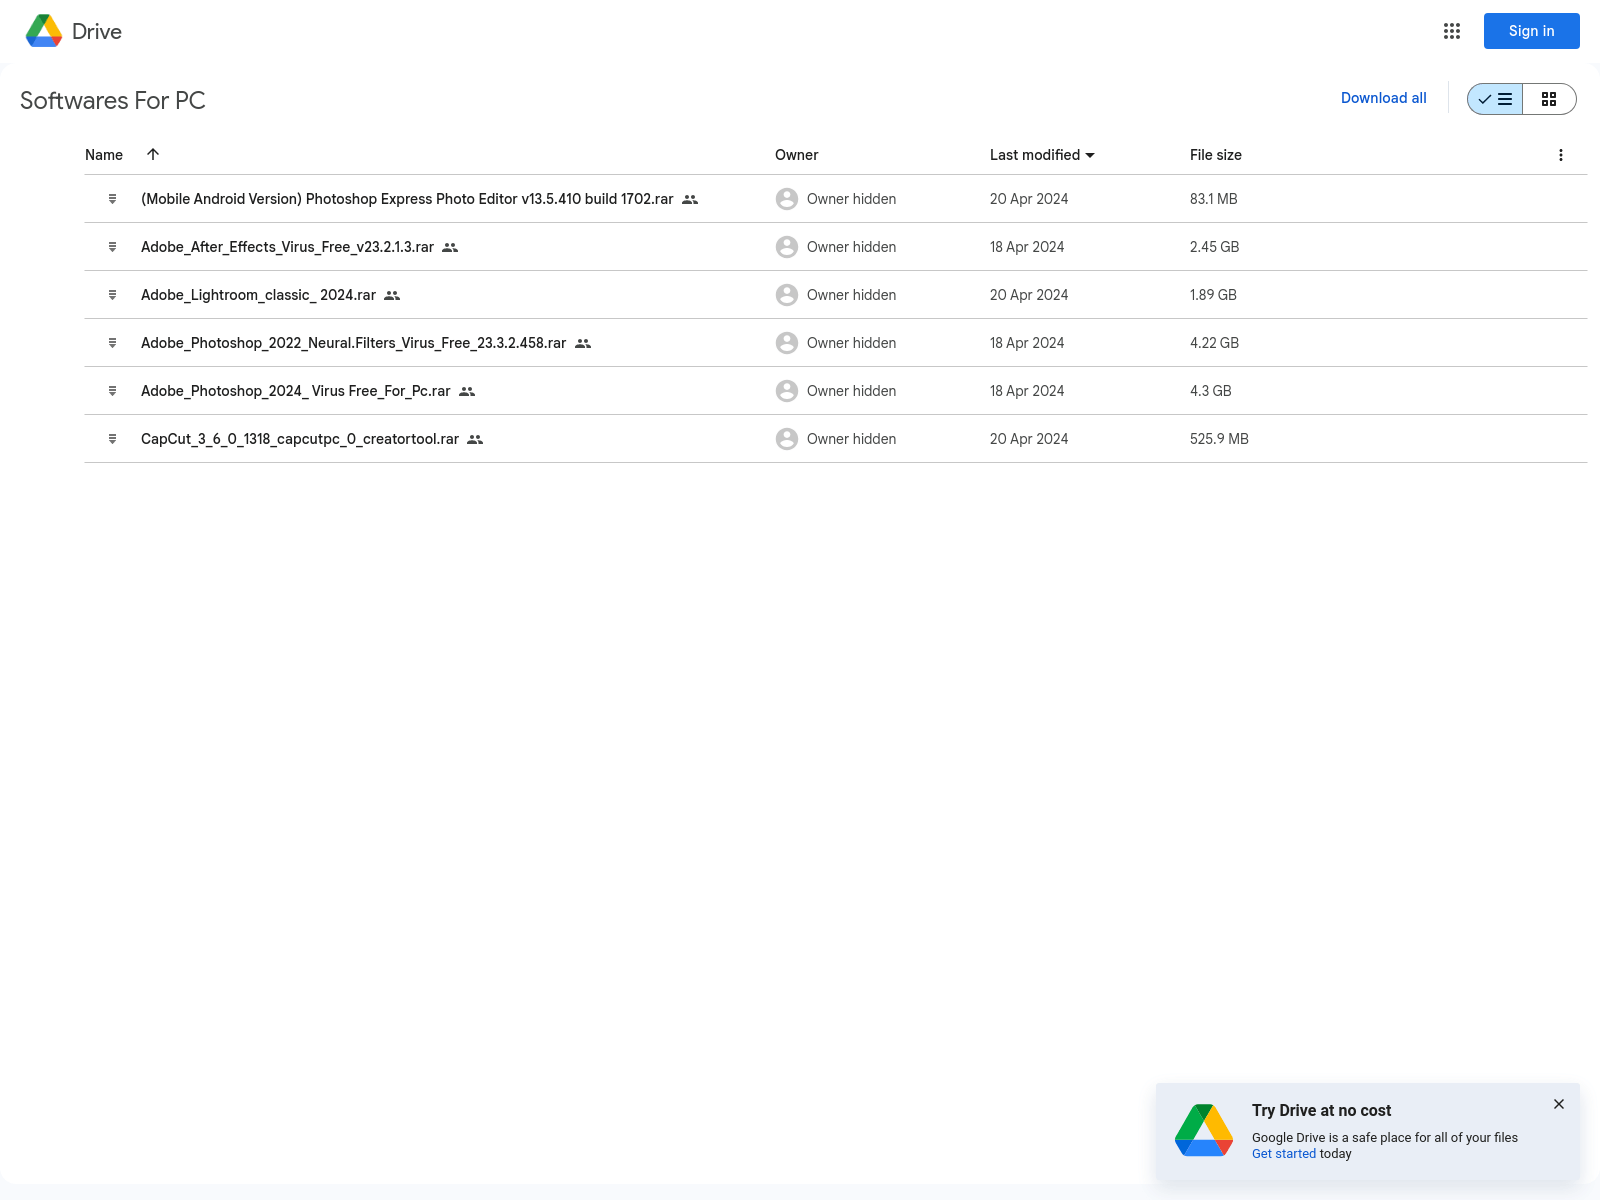This screenshot has width=1600, height=1200.
Task: Click the File size column header
Action: tap(1215, 155)
